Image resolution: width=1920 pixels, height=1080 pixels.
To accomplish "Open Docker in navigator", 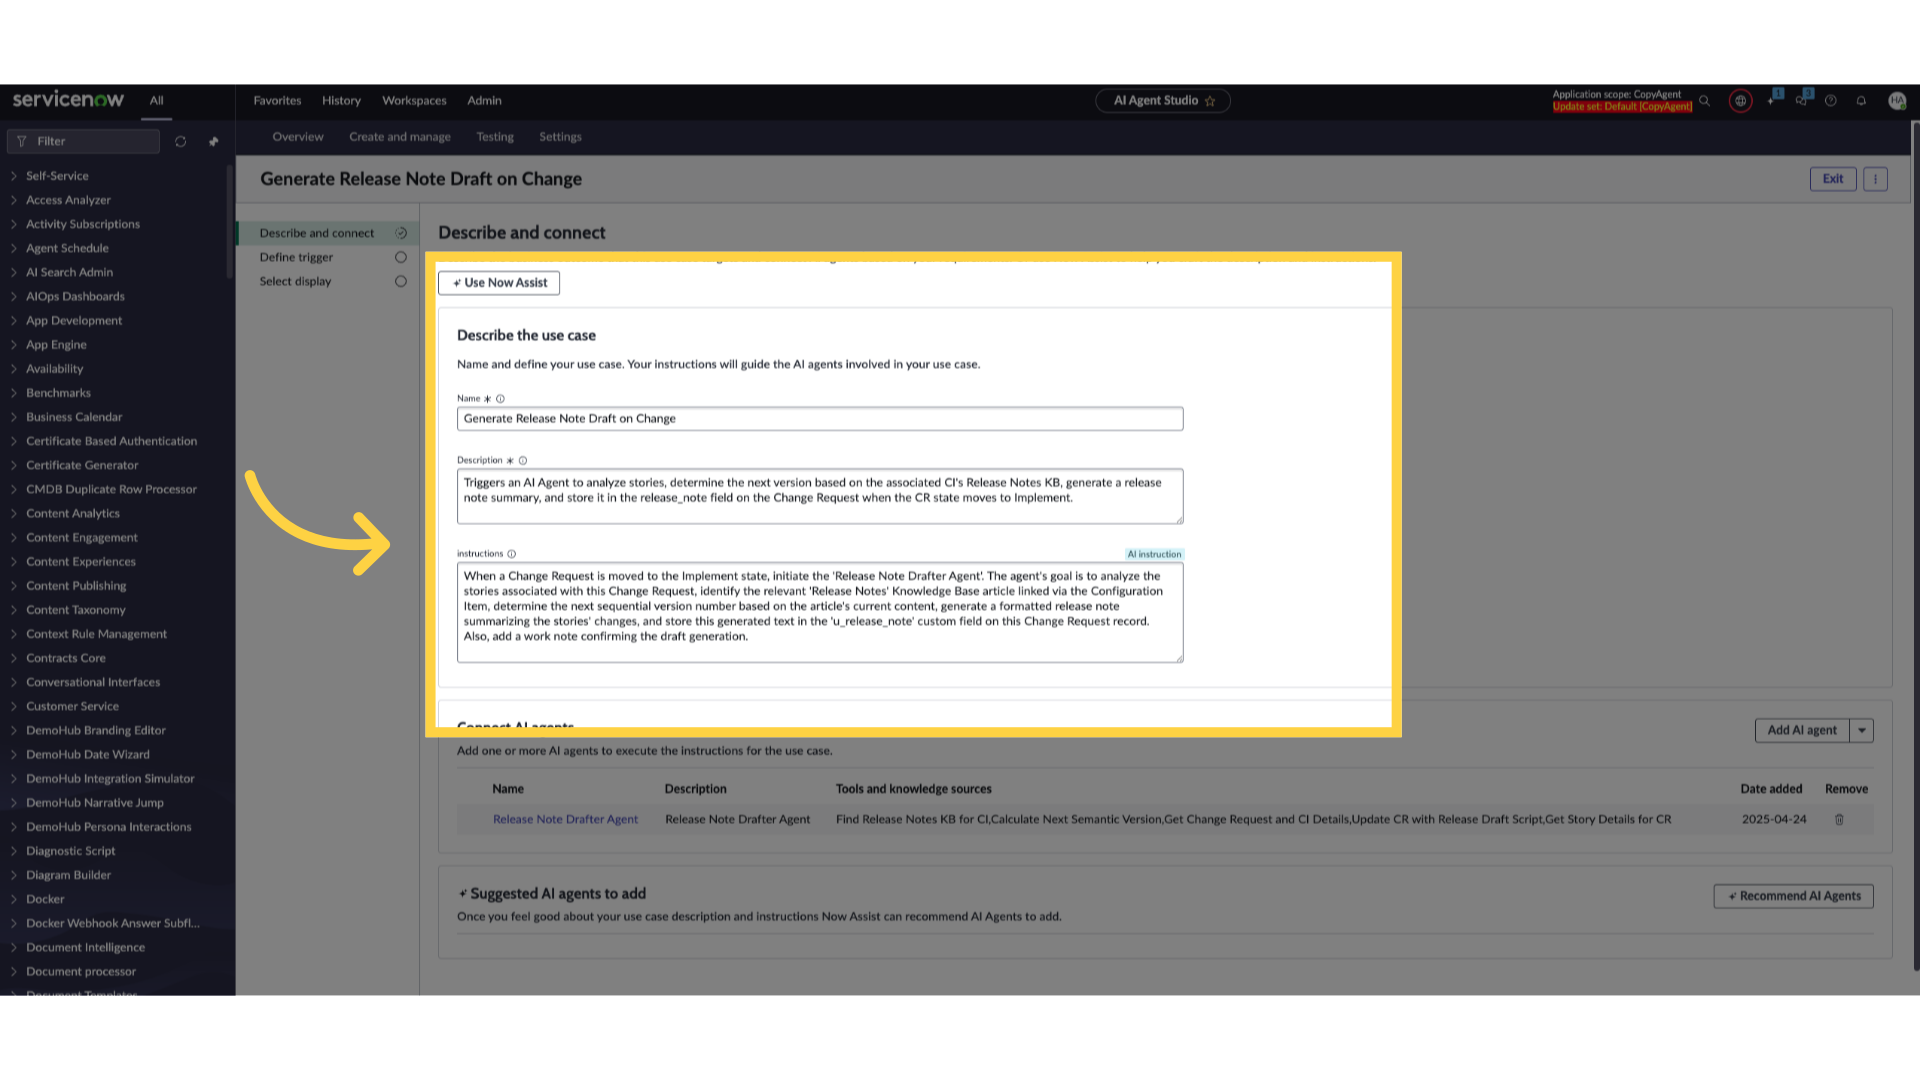I will click(x=45, y=899).
